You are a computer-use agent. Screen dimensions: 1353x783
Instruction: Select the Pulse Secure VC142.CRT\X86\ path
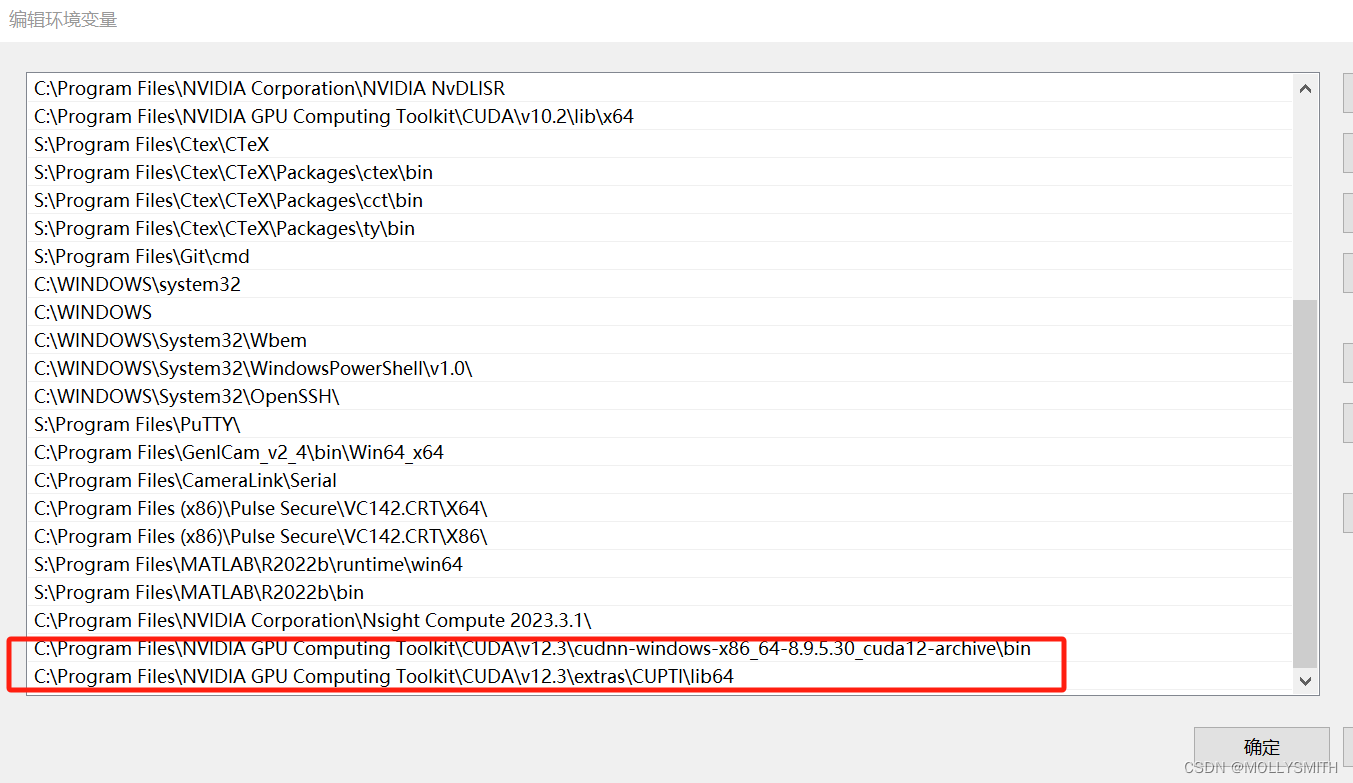tap(660, 536)
